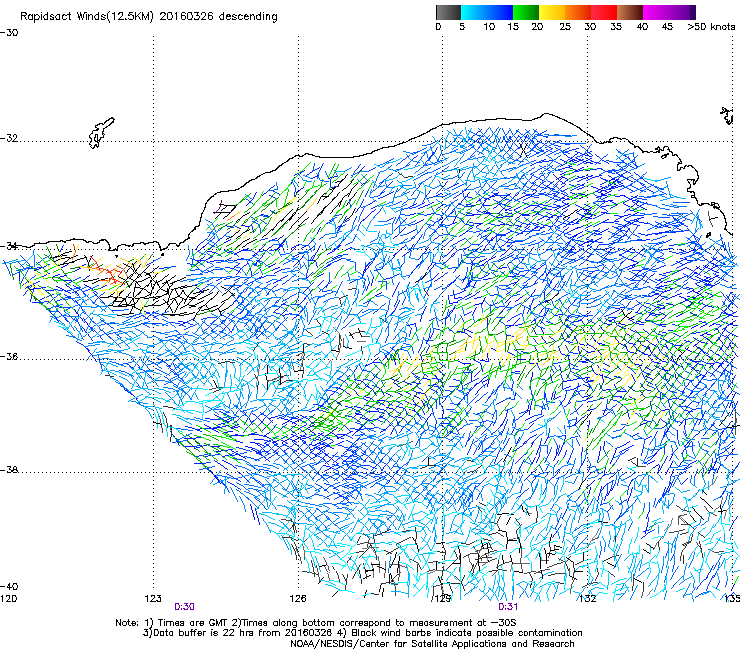Screen dimensions: 740x650
Task: Click the '132' longitude axis label
Action: 587,599
